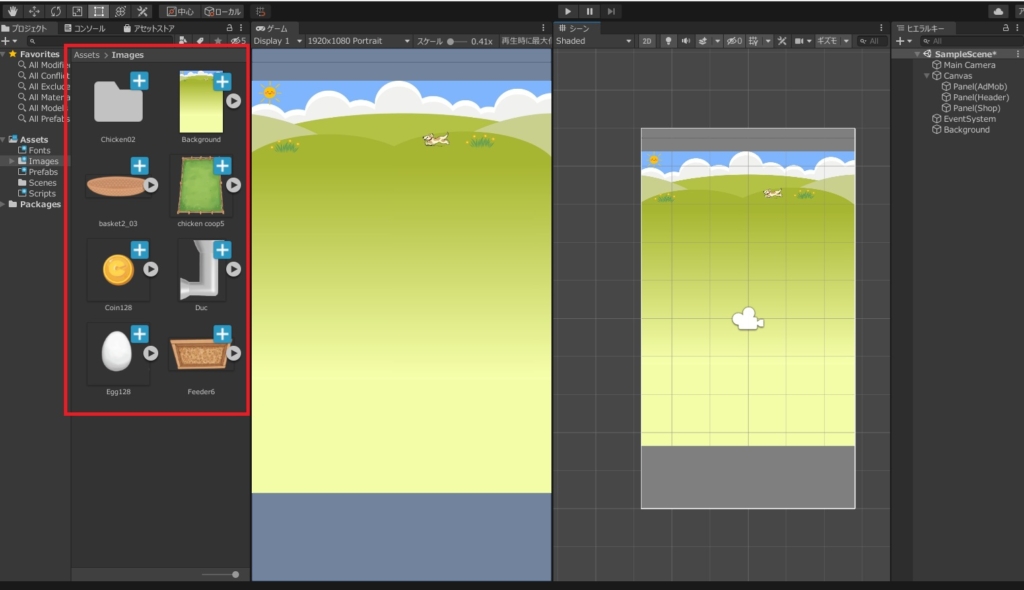Viewport: 1024px width, 590px height.
Task: Toggle 2D mode in the Scene view
Action: (647, 41)
